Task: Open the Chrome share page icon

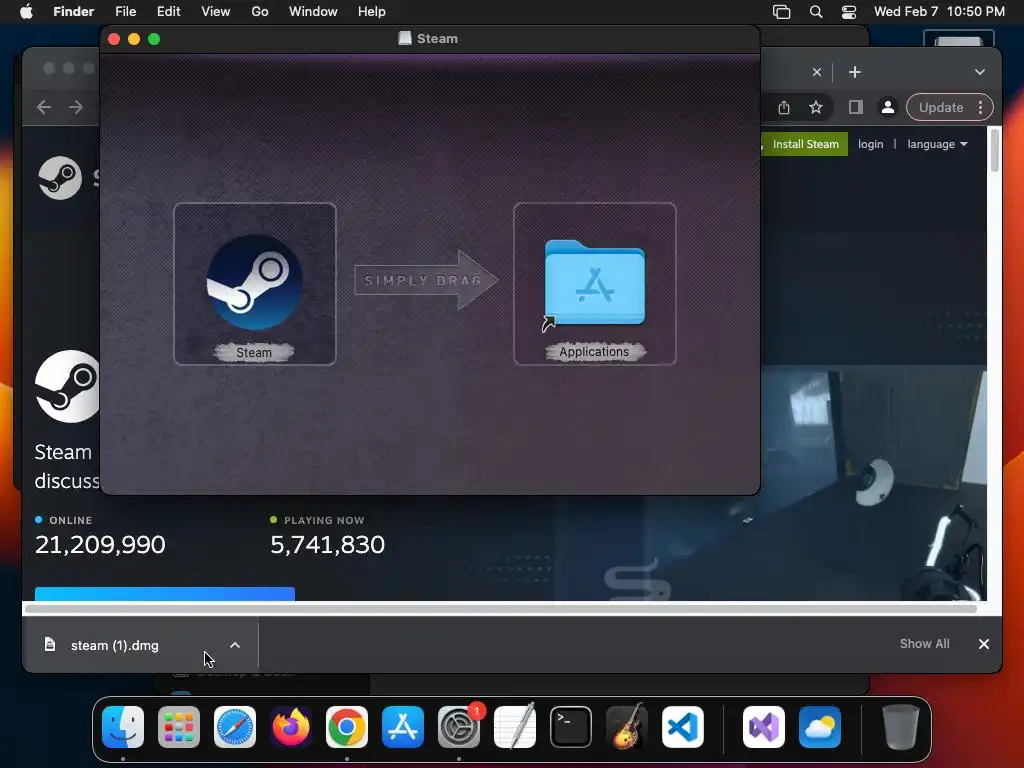Action: 784,108
